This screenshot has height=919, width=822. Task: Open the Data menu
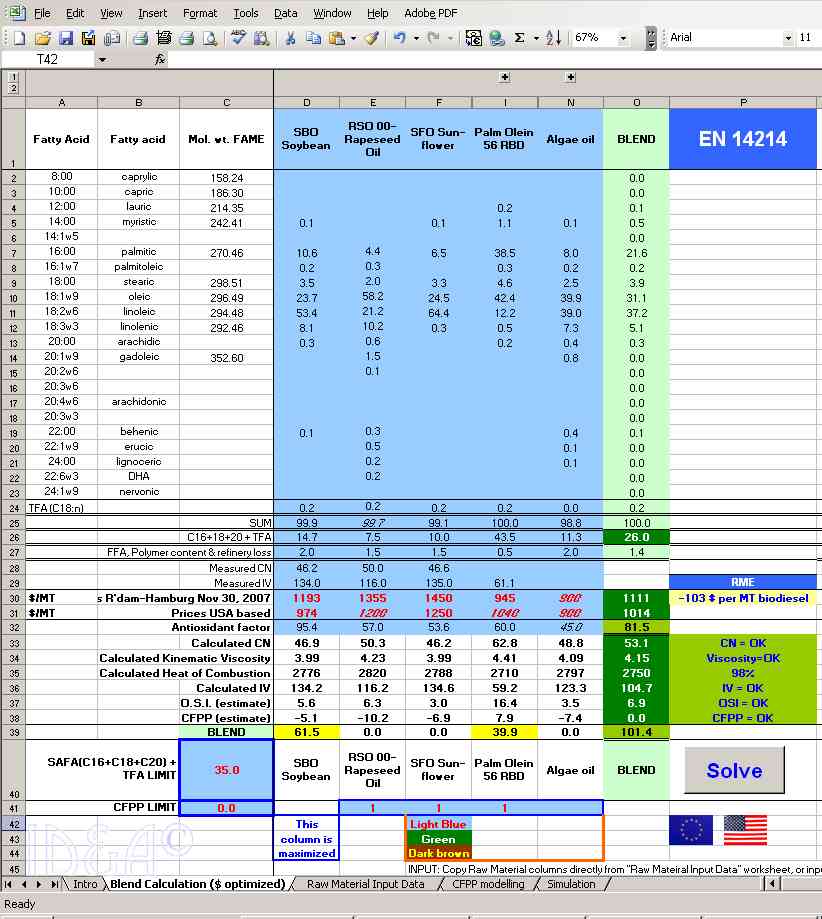coord(286,13)
